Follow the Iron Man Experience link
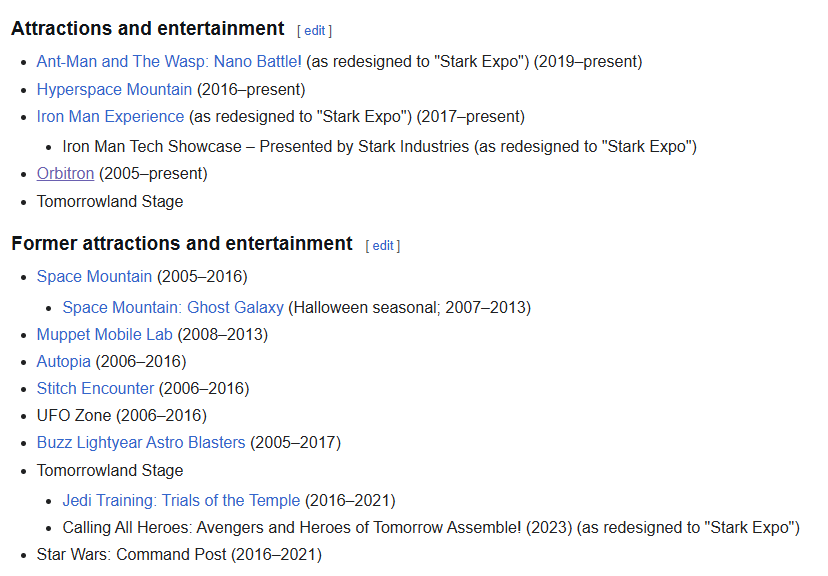Viewport: 828px width, 576px height. (x=110, y=117)
